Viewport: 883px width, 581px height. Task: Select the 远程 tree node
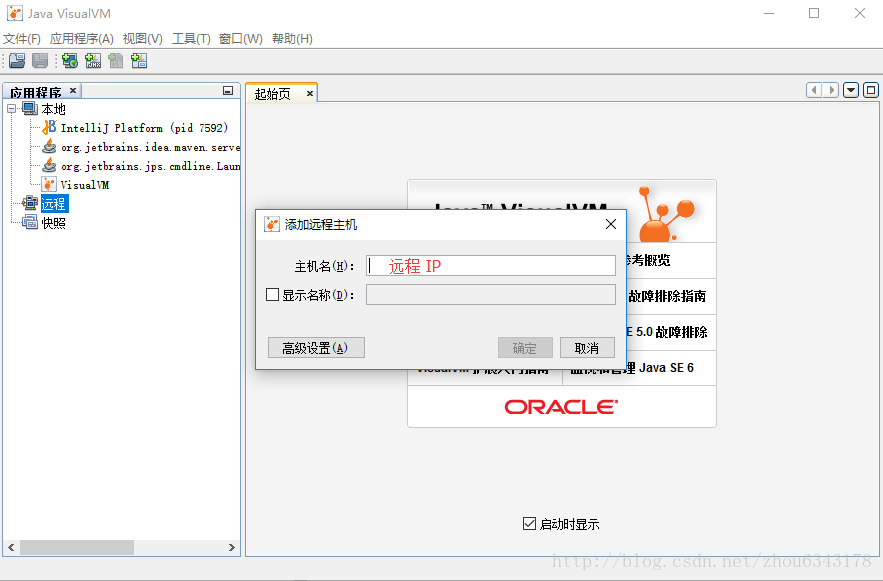tap(54, 204)
